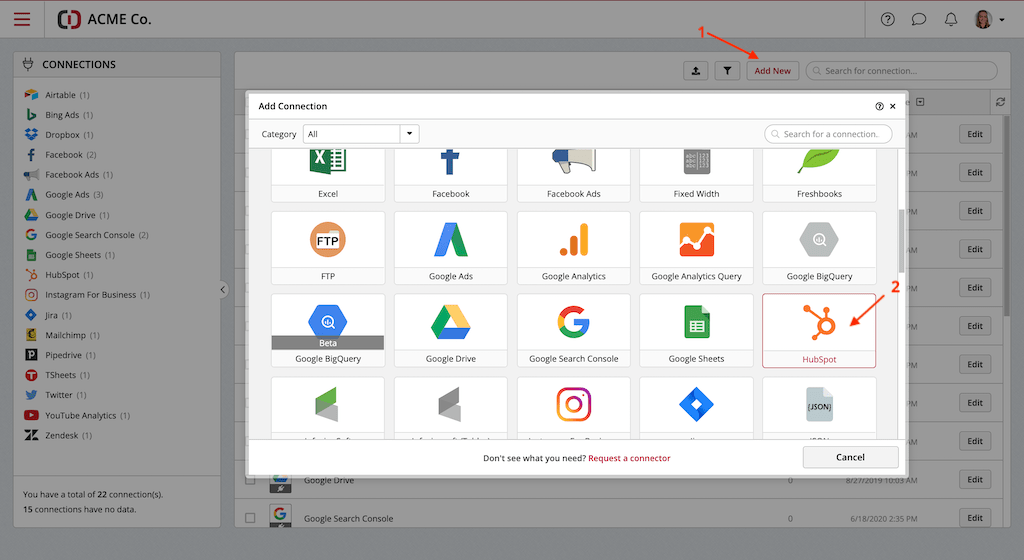Open the help question mark icon in header
Viewport: 1024px width, 560px height.
[x=887, y=20]
